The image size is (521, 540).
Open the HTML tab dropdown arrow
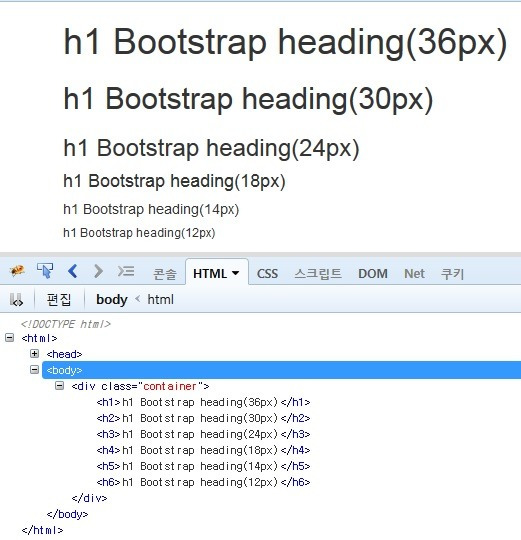[236, 273]
